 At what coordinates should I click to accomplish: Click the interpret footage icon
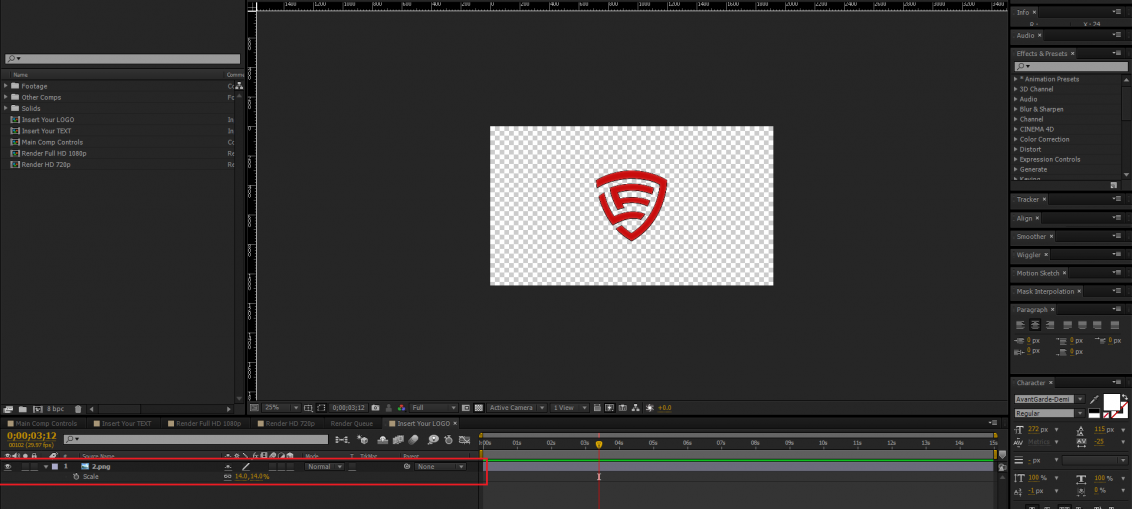8,409
